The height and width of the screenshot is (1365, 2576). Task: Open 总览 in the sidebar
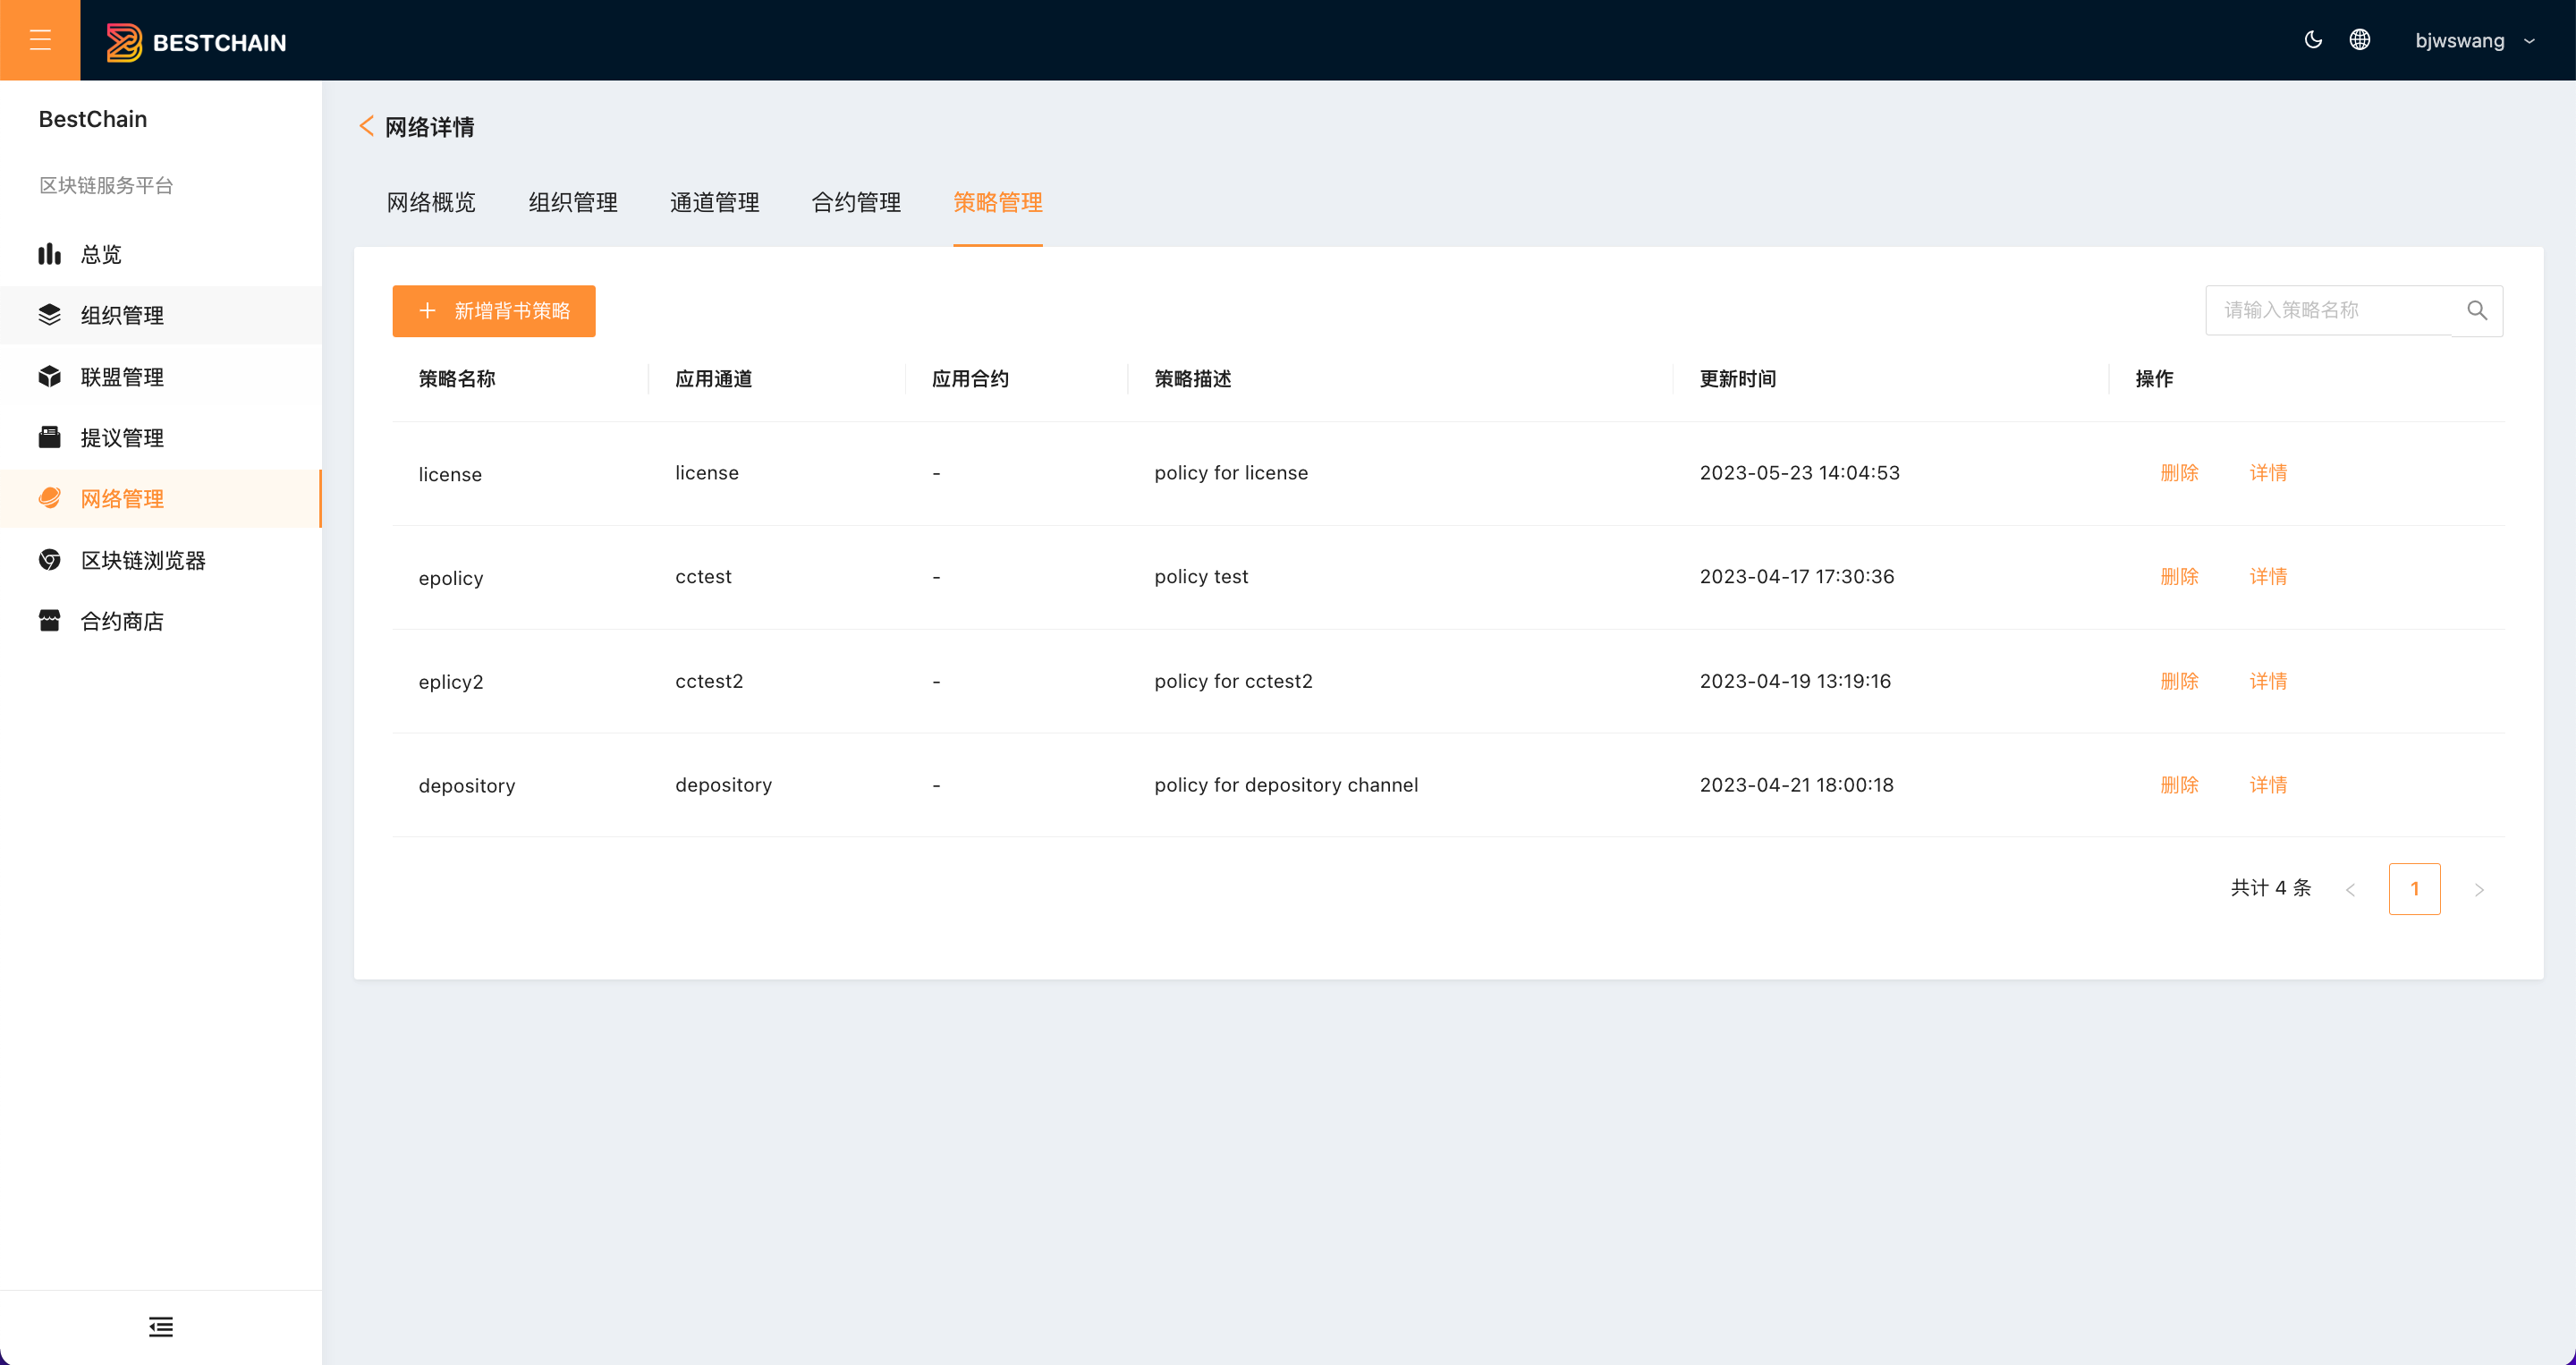[x=161, y=254]
